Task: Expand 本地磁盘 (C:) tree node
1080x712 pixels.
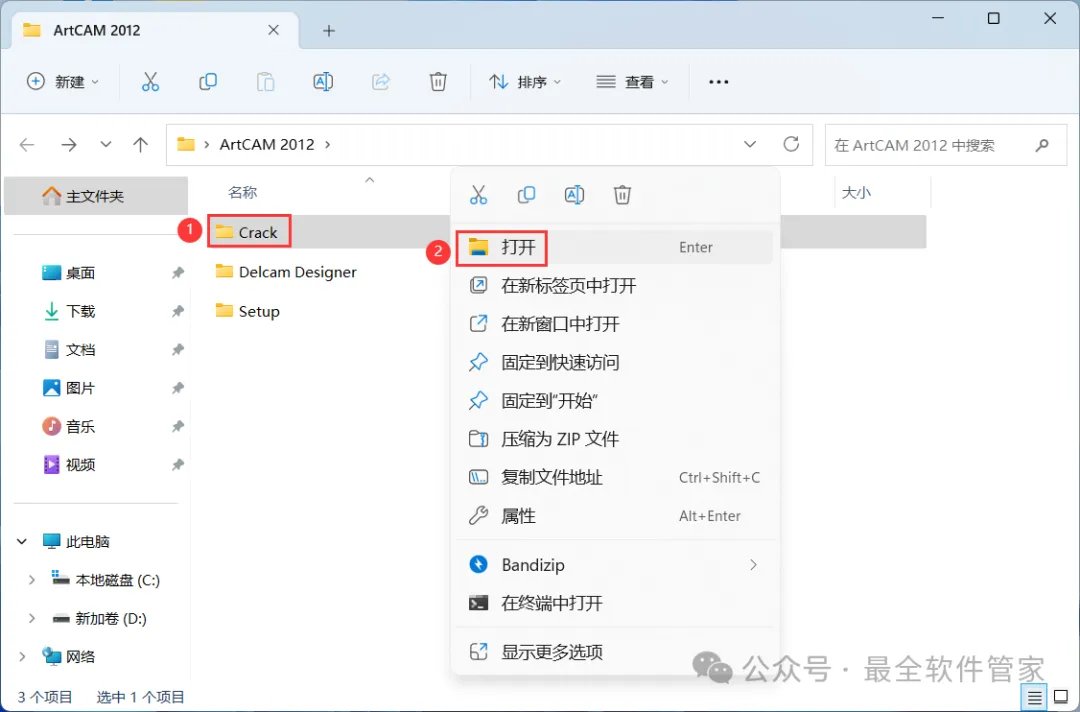Action: pyautogui.click(x=31, y=580)
